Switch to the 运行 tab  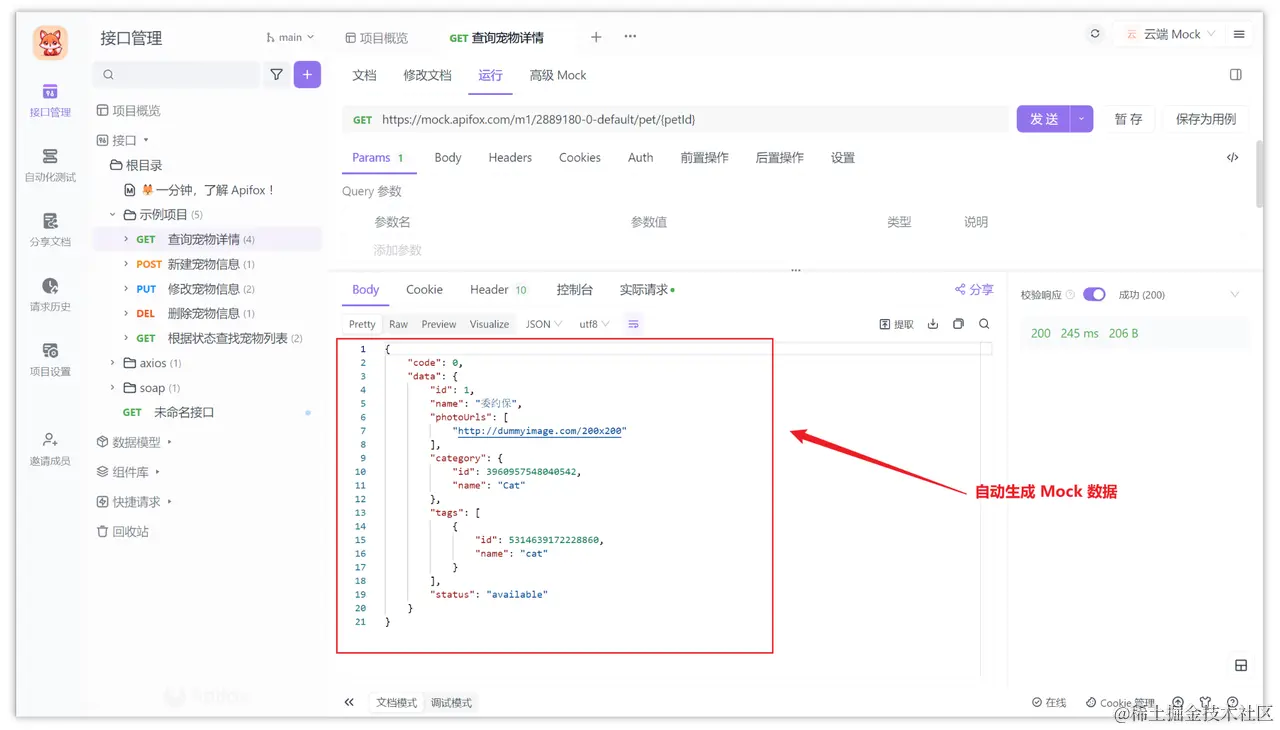pyautogui.click(x=490, y=75)
